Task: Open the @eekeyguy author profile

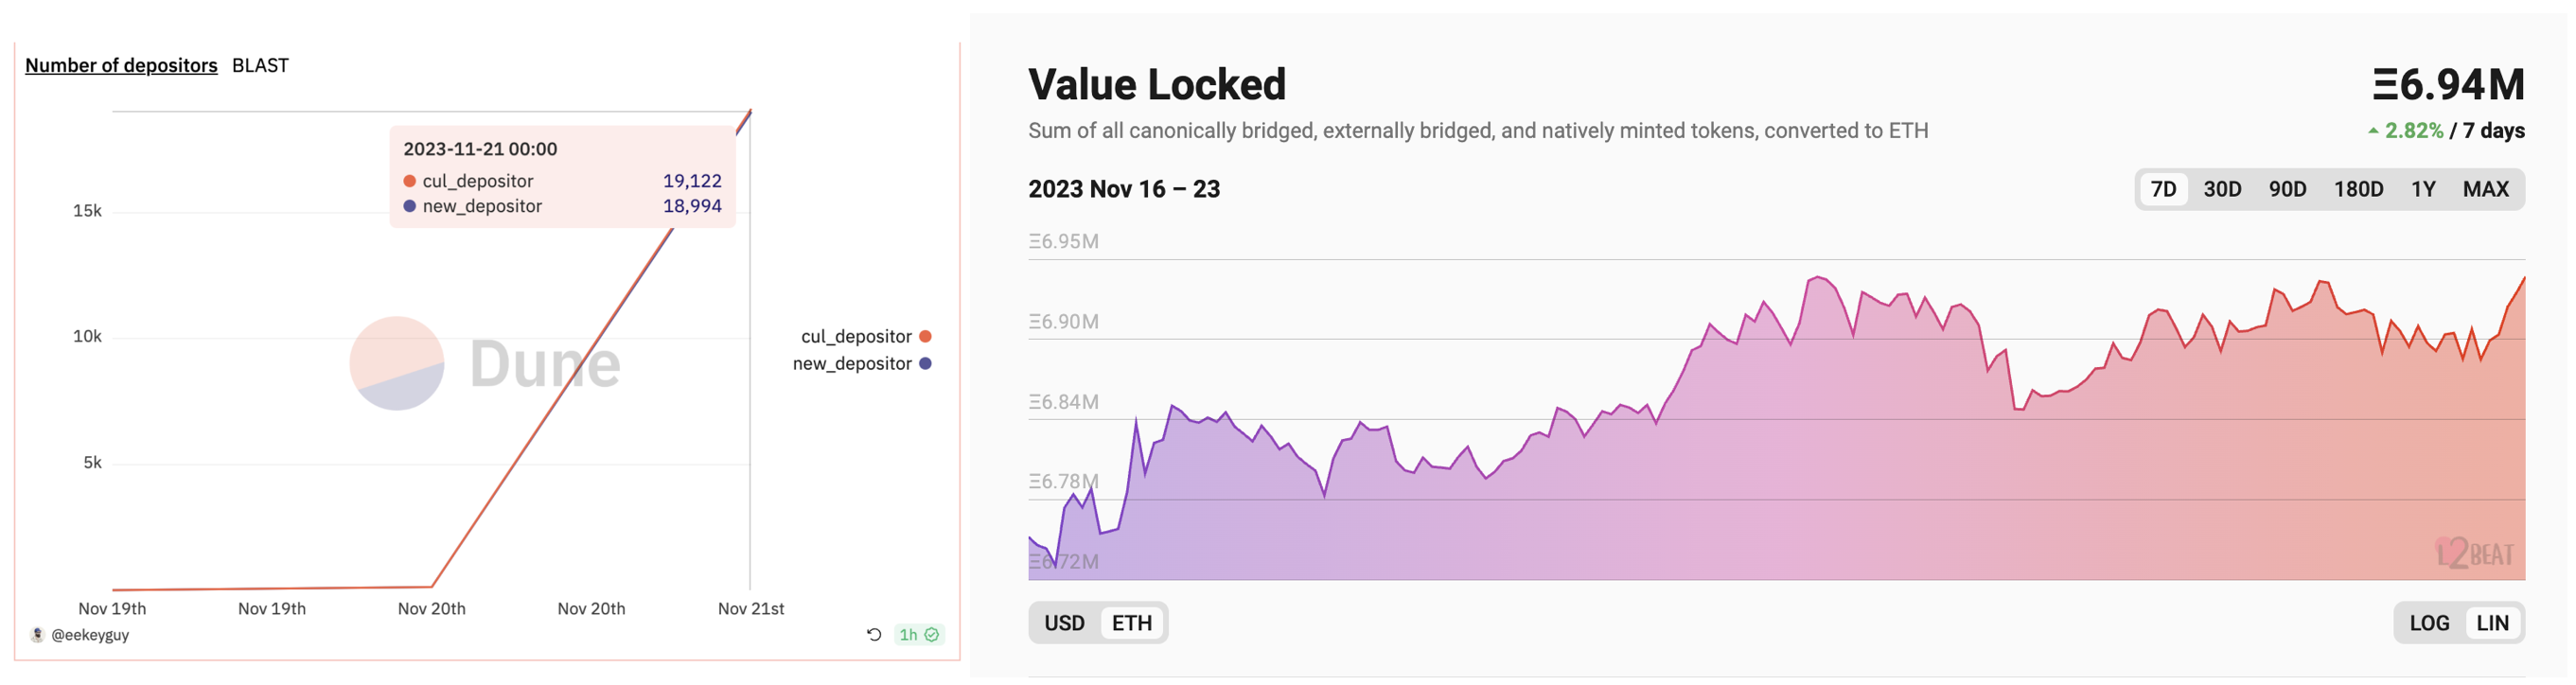Action: click(x=90, y=634)
